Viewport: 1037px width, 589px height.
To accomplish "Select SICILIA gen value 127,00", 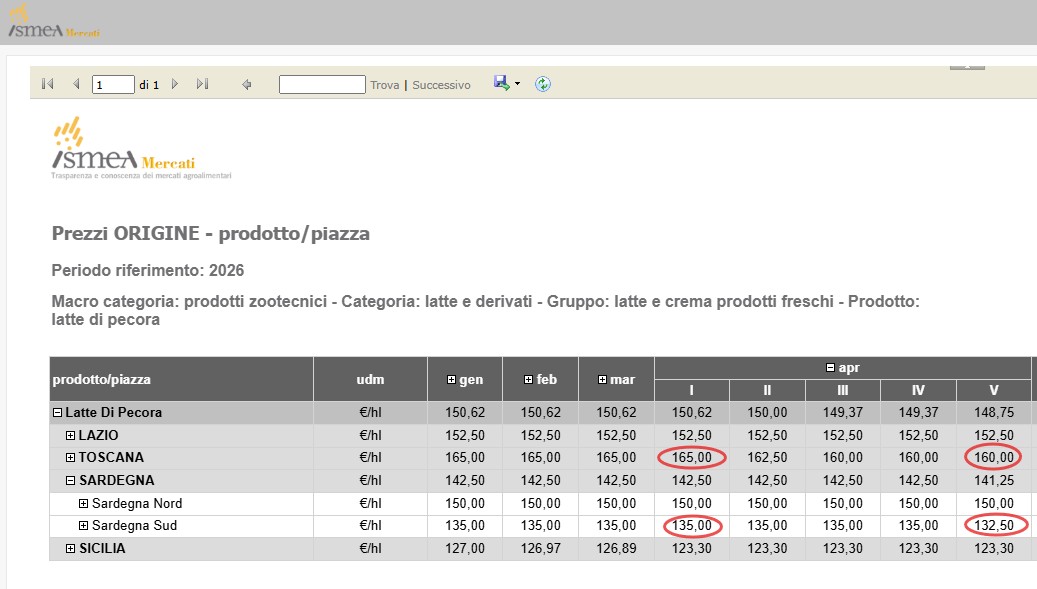I will (x=465, y=549).
